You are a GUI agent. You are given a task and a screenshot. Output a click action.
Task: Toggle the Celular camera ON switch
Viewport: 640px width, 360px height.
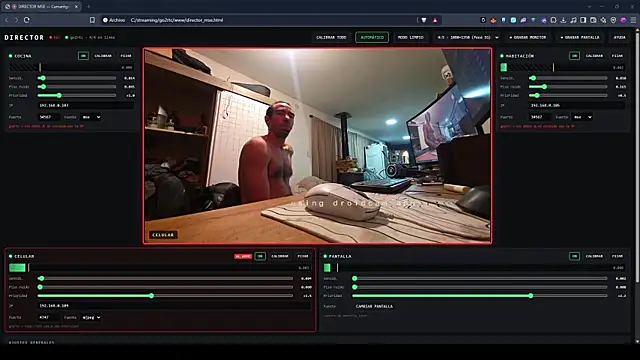tap(260, 256)
